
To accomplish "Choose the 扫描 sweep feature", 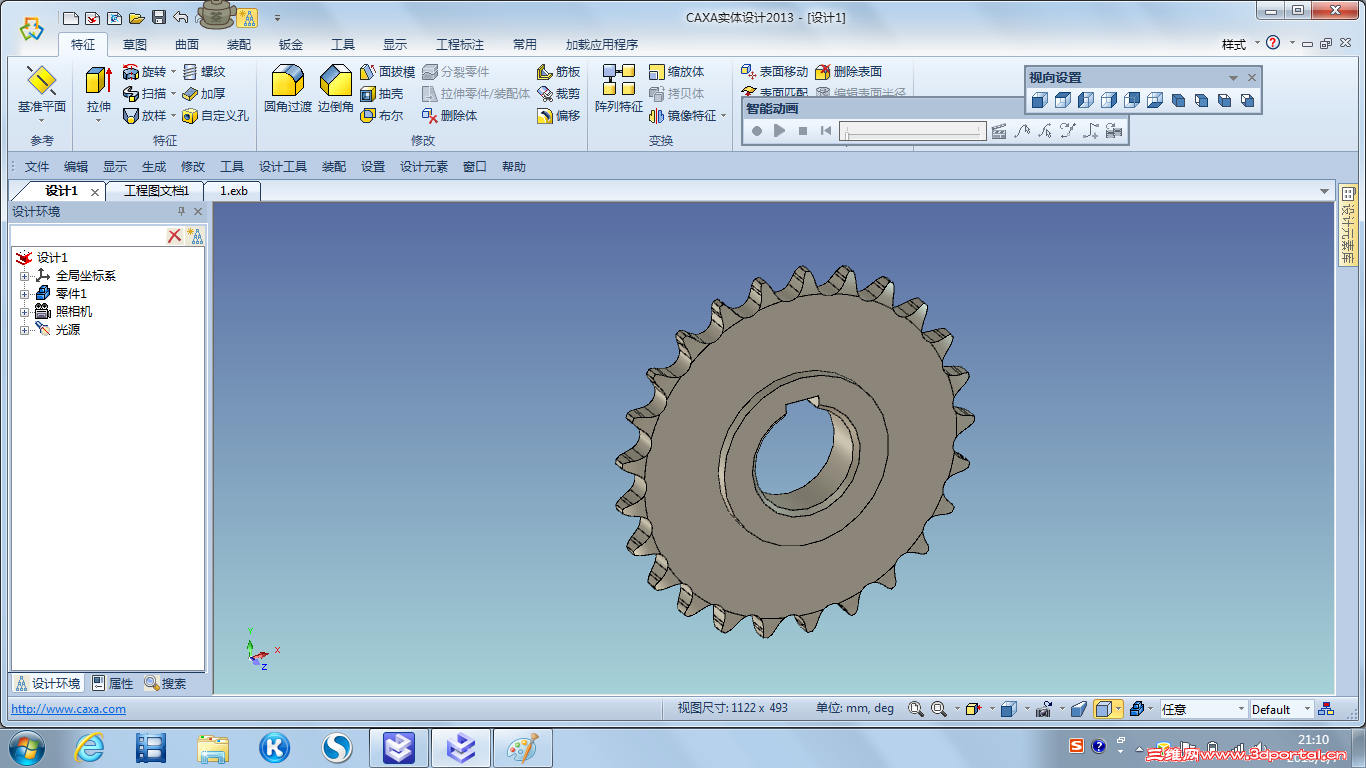I will pos(144,94).
